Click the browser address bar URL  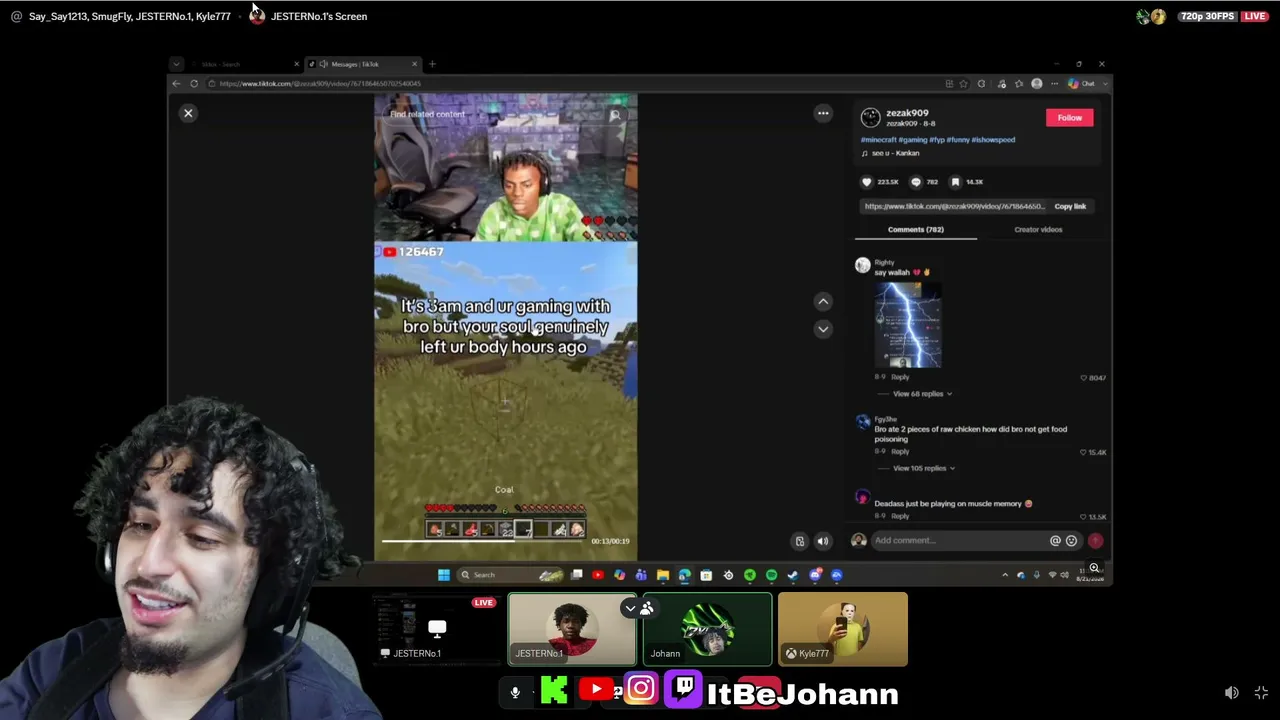tap(320, 84)
